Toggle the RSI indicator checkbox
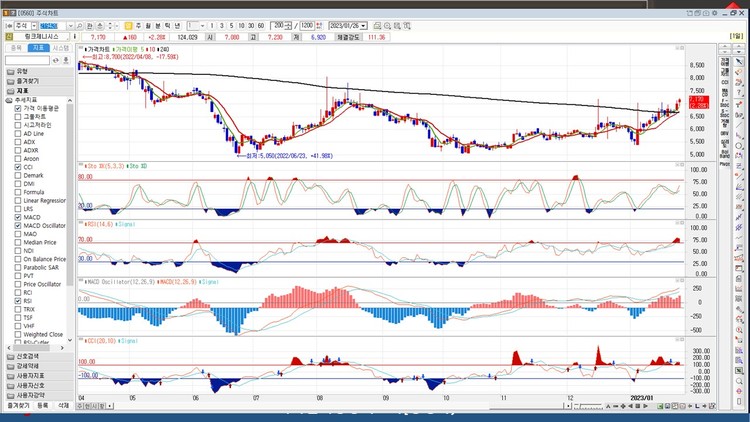This screenshot has width=750, height=422. coord(18,300)
